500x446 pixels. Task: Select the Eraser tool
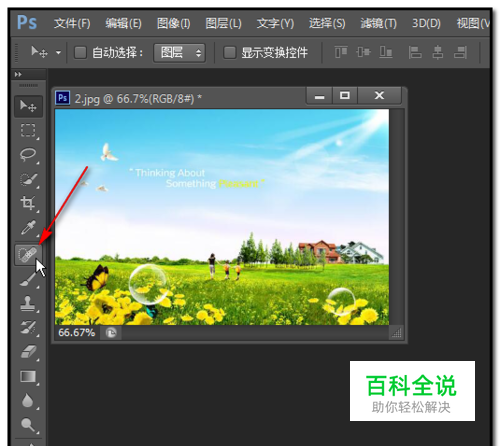point(28,352)
